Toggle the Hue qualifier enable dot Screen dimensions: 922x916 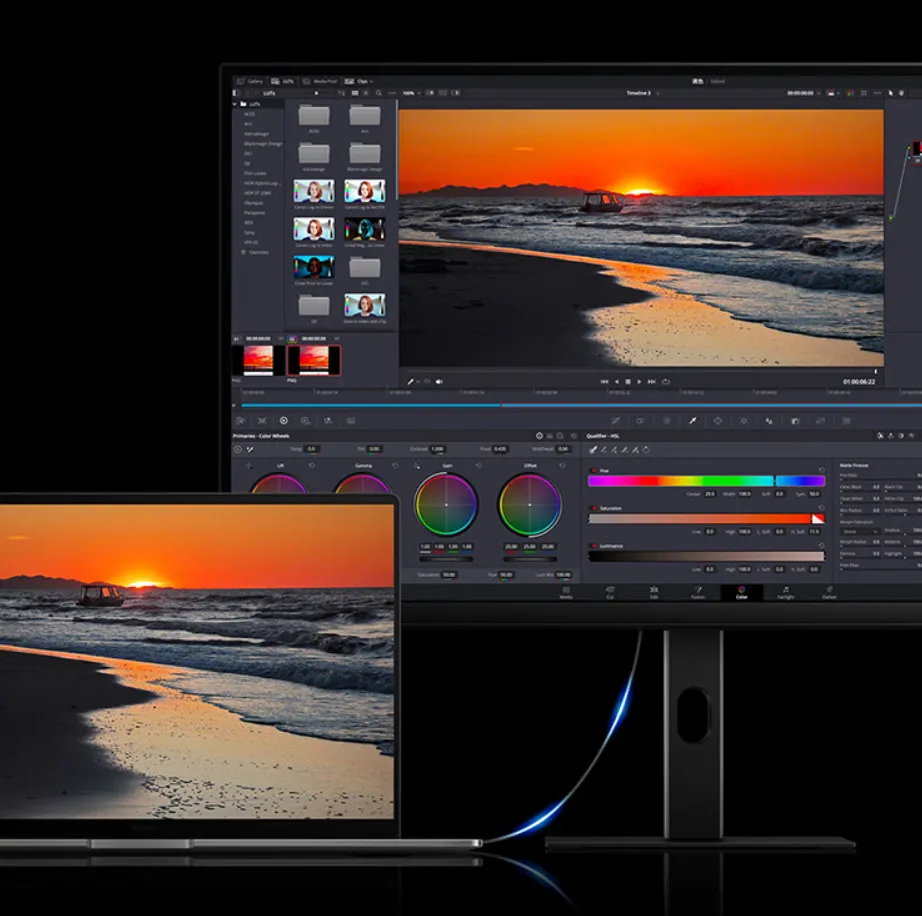593,469
